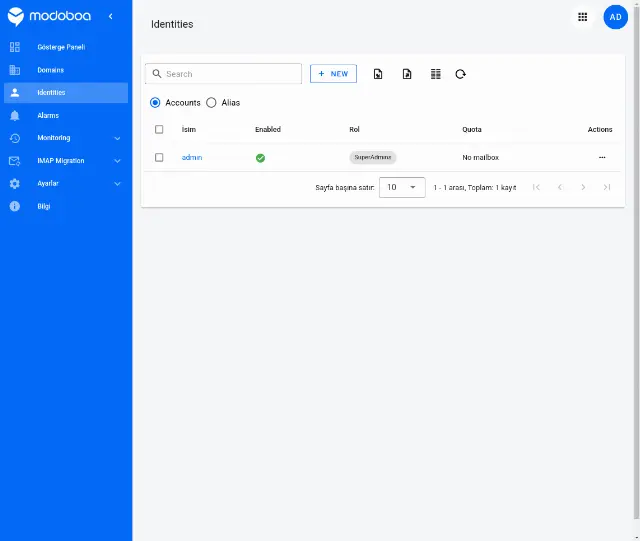Click the NEW button
The height and width of the screenshot is (541, 640).
[x=333, y=73]
